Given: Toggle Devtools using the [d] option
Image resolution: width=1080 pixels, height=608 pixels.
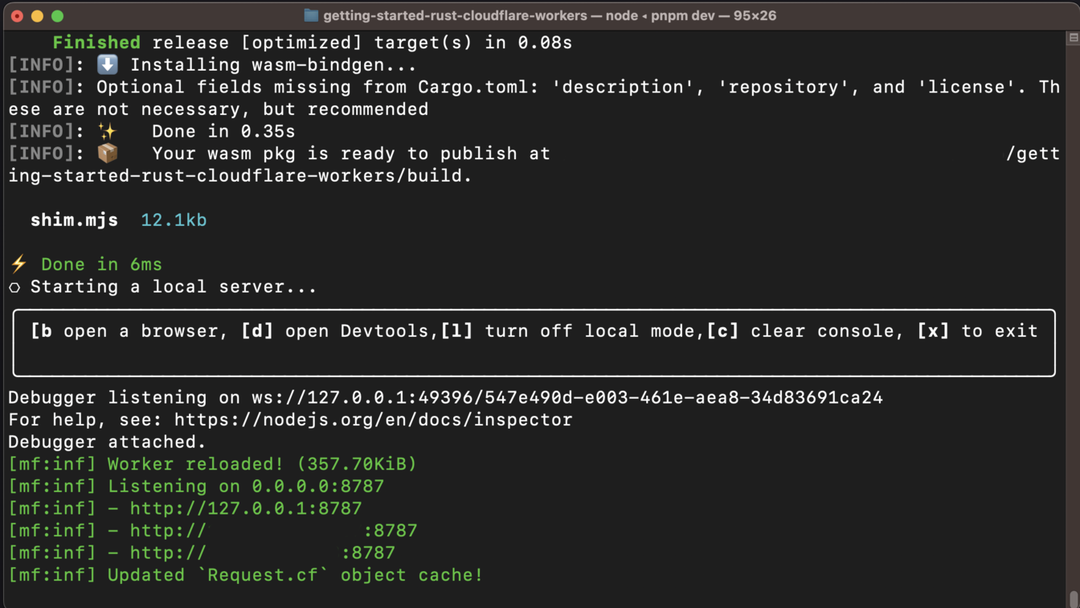Looking at the screenshot, I should coord(258,330).
